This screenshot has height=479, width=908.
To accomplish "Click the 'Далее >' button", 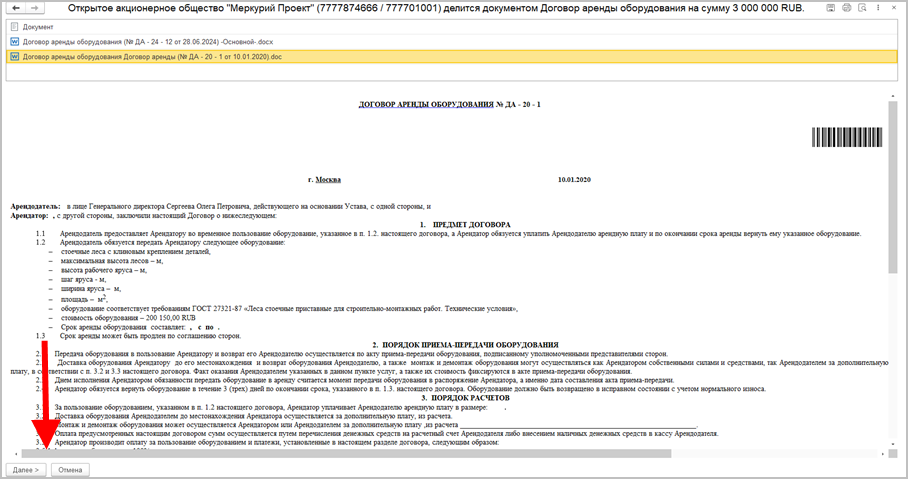I will click(26, 470).
